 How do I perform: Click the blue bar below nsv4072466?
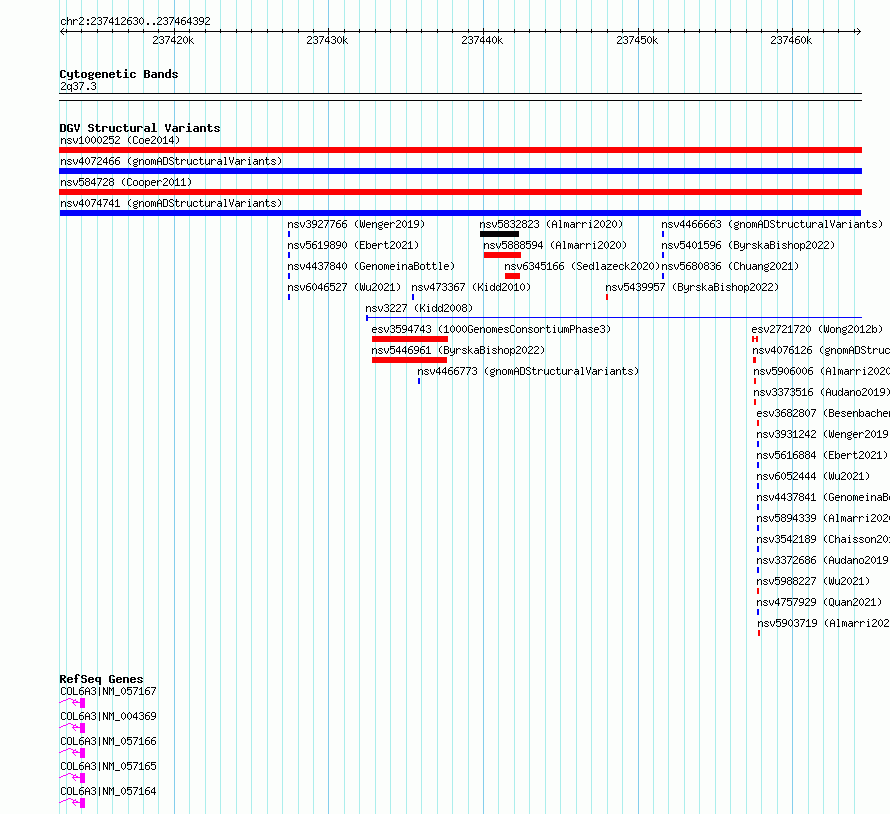[x=460, y=171]
